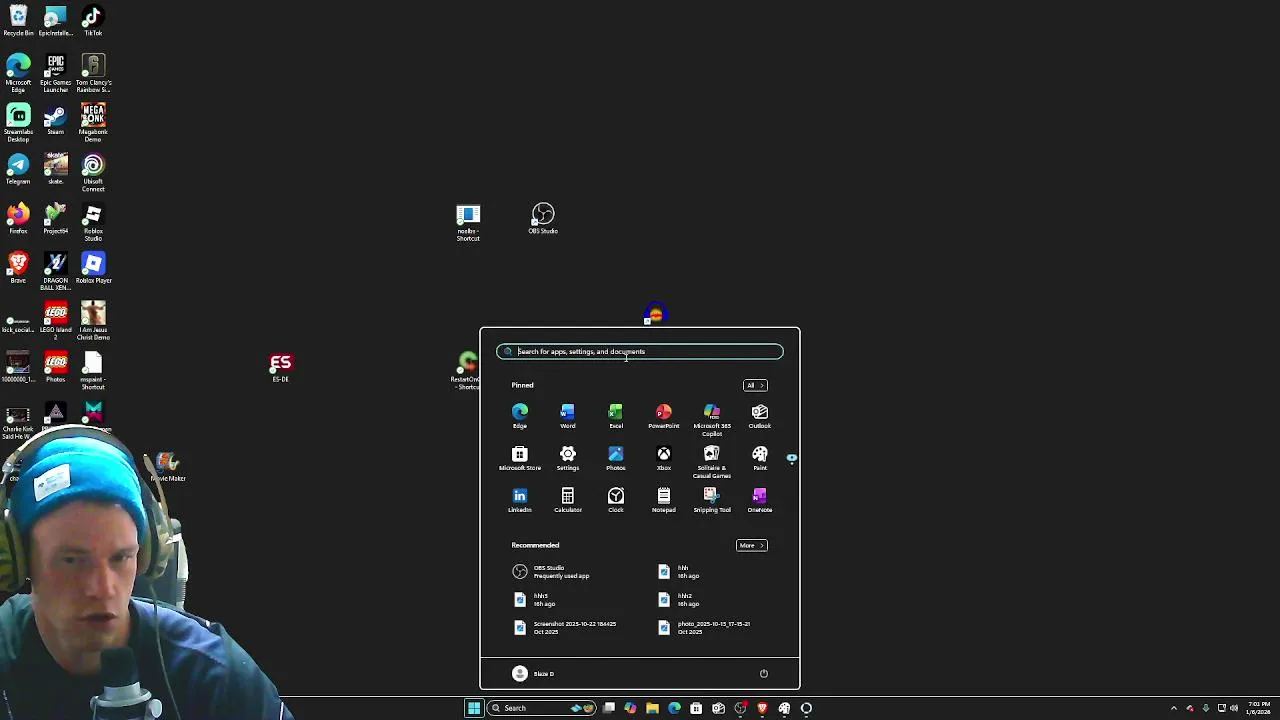Expand All apps with the All button
The width and height of the screenshot is (1280, 720).
[755, 385]
